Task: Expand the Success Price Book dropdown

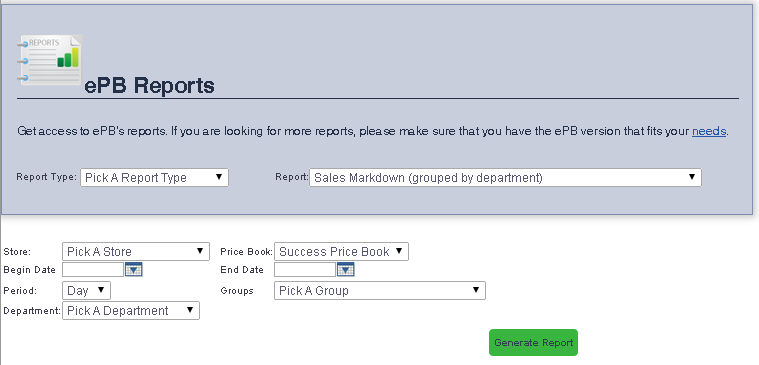Action: coord(341,252)
